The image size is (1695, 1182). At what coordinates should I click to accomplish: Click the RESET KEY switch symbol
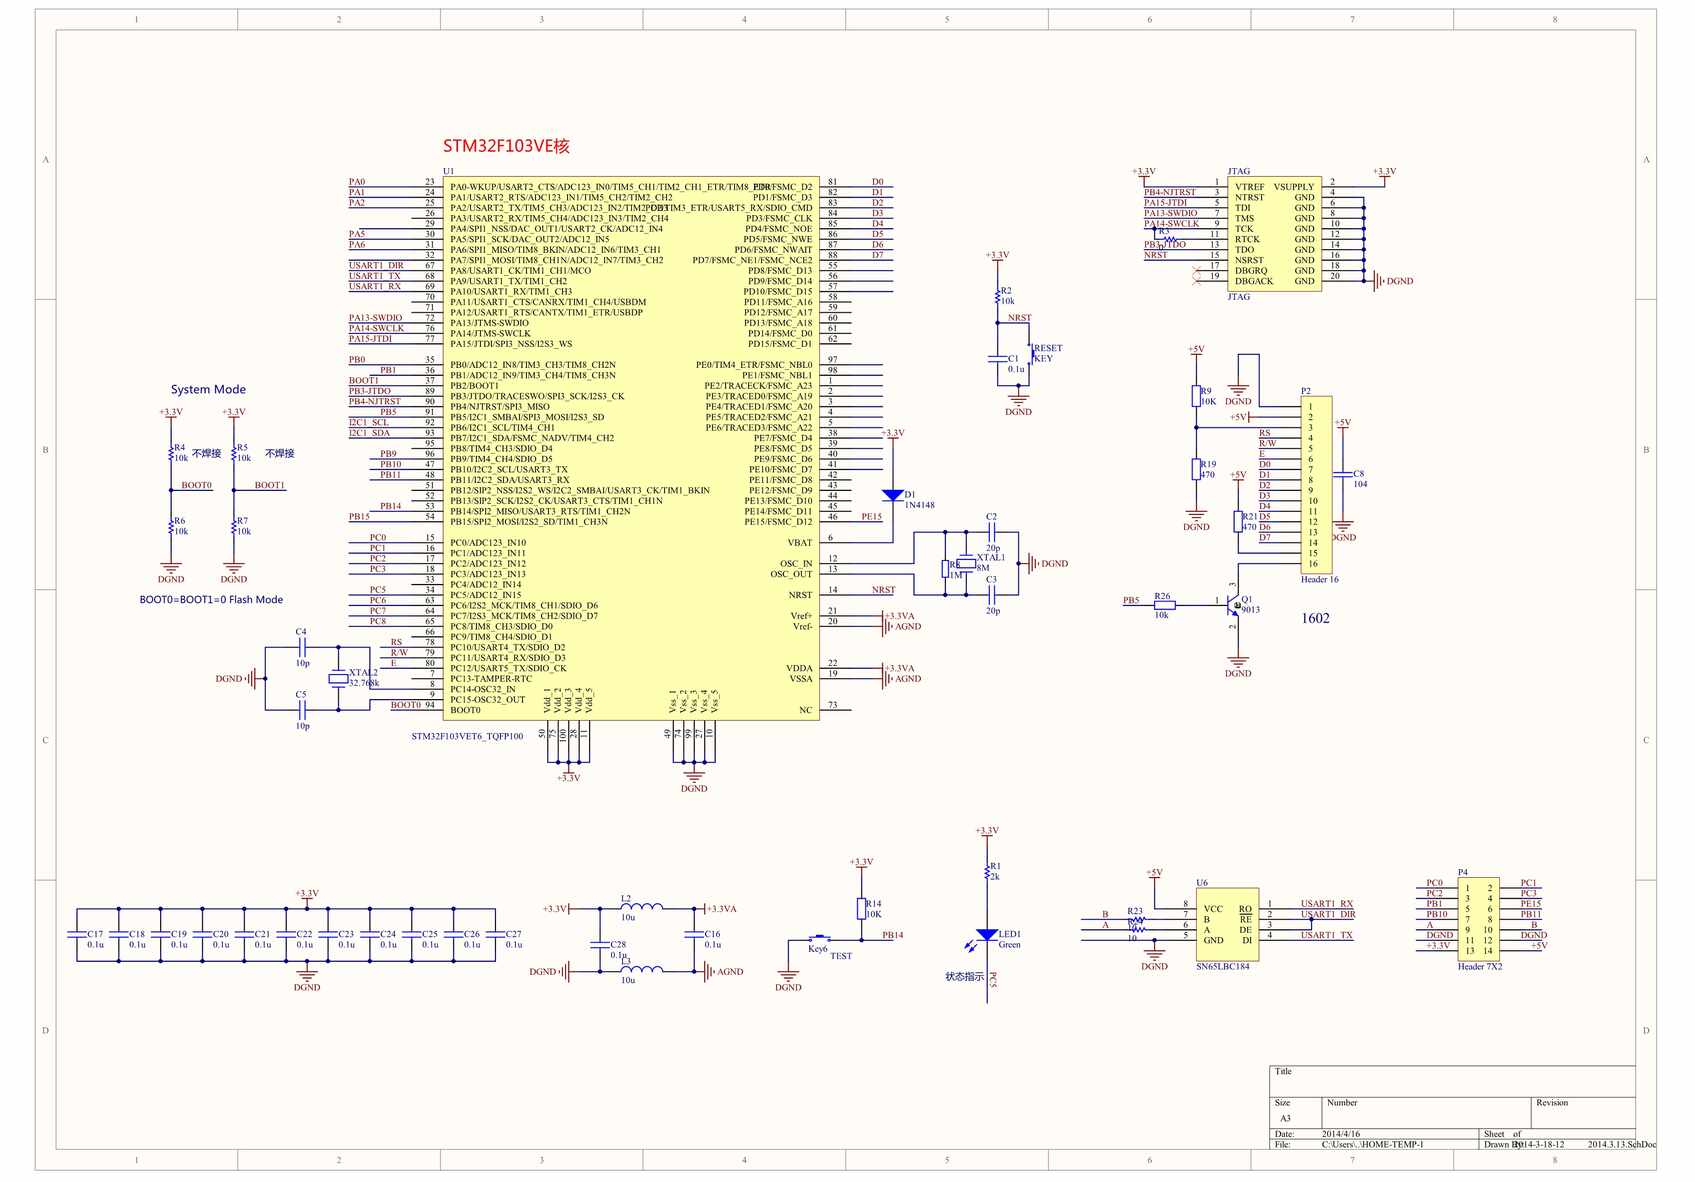pyautogui.click(x=1030, y=354)
